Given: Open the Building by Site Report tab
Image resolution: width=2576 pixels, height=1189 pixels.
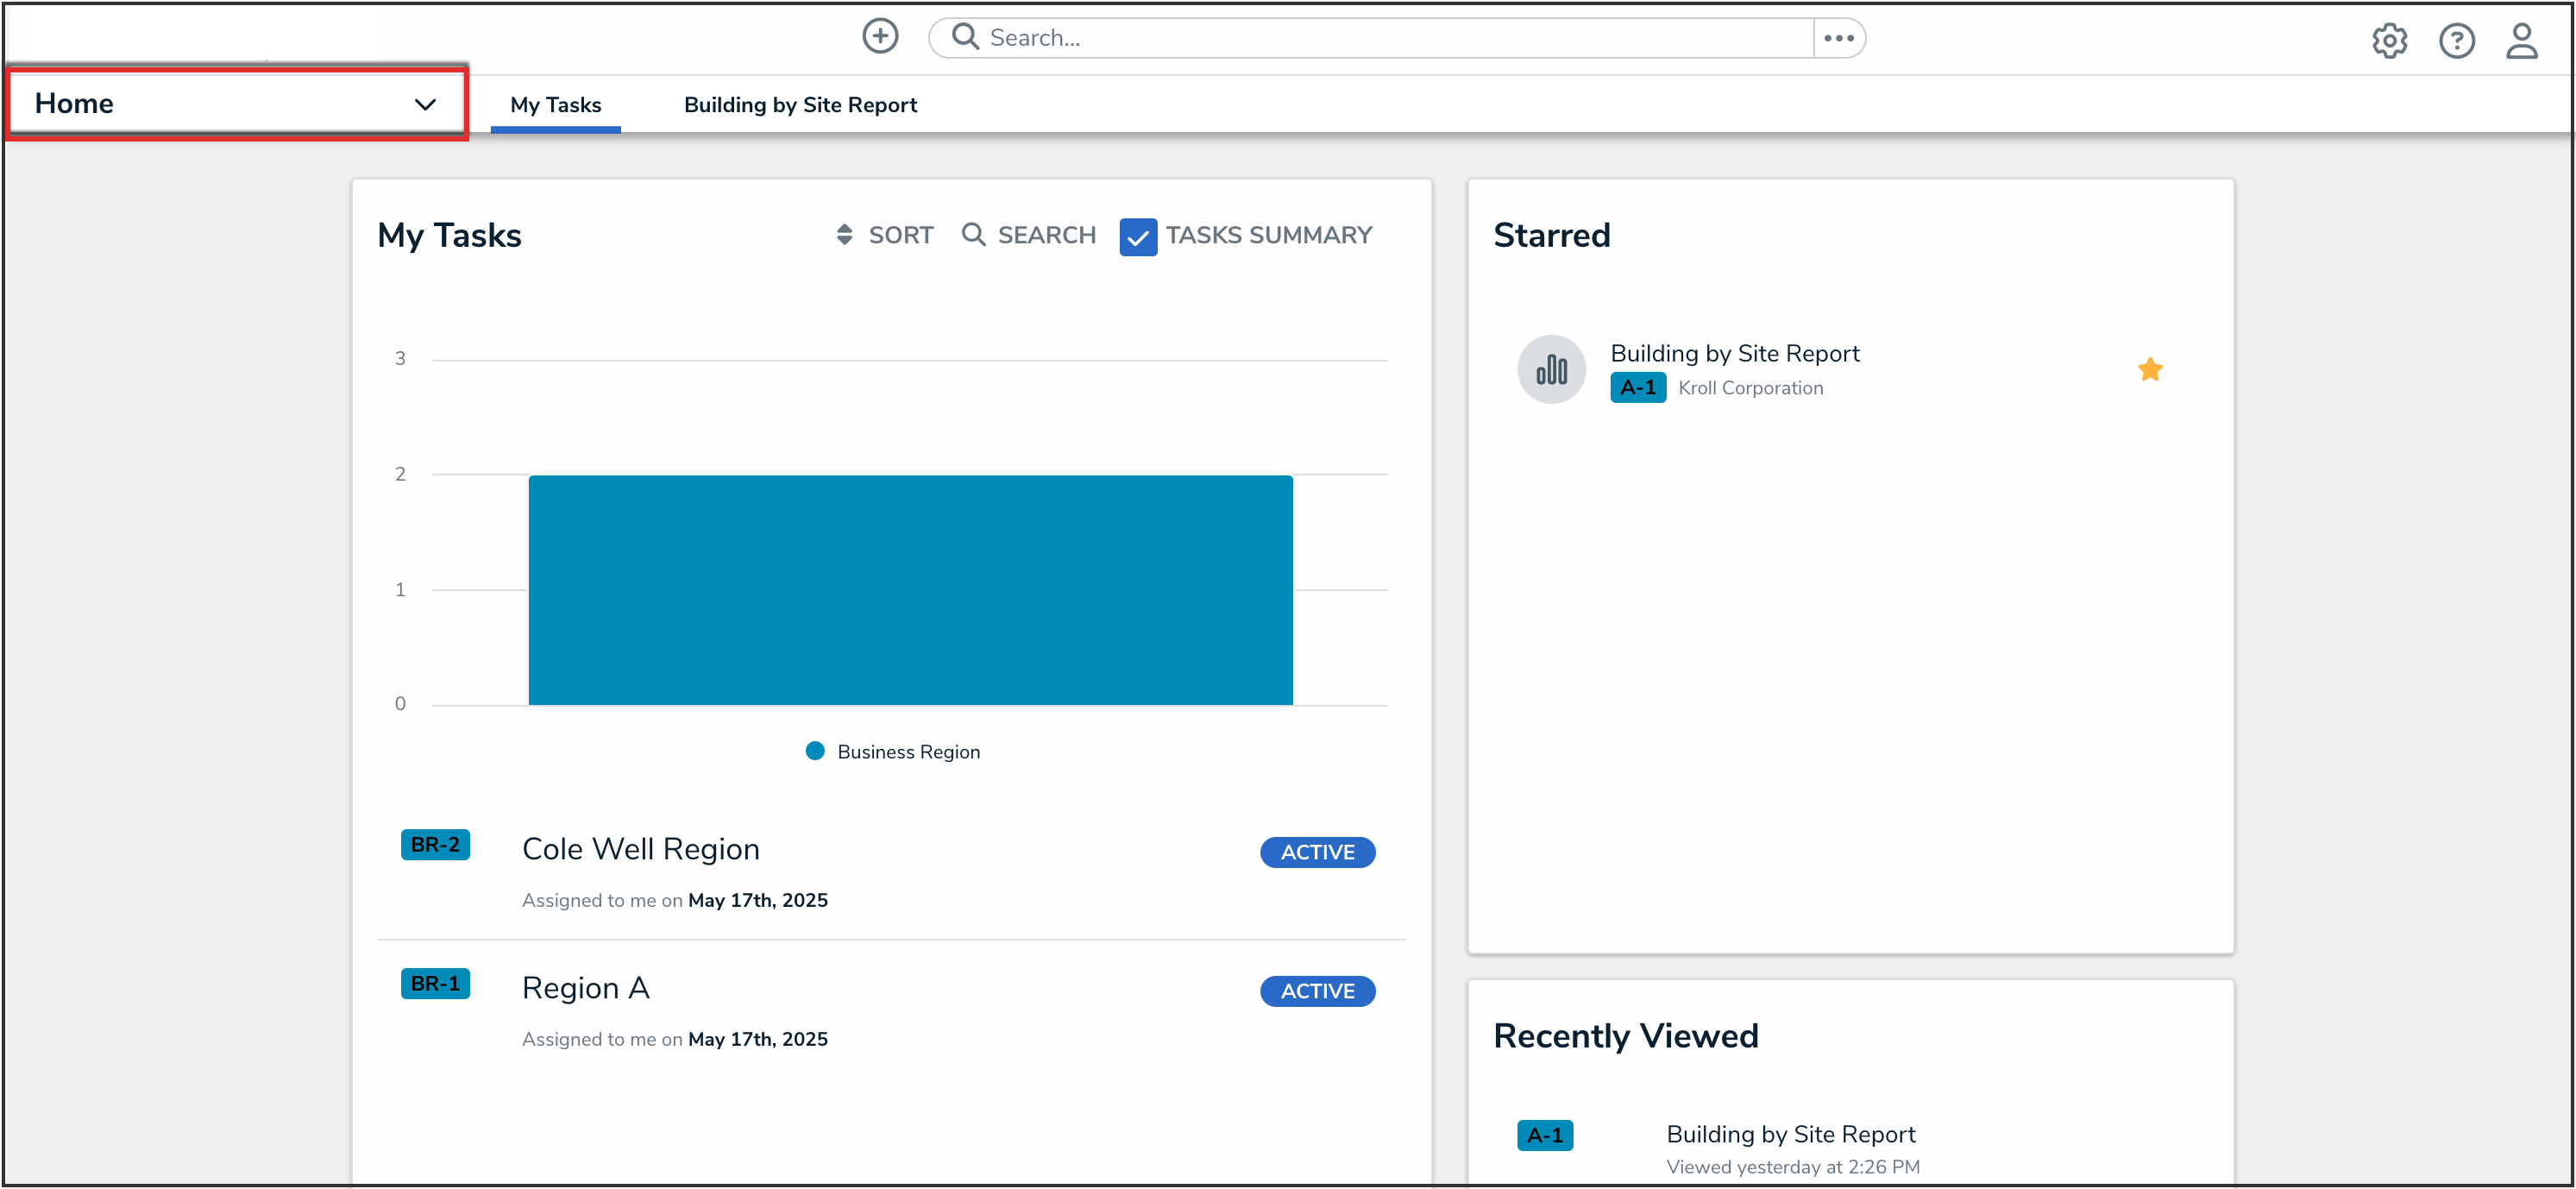Looking at the screenshot, I should [800, 105].
